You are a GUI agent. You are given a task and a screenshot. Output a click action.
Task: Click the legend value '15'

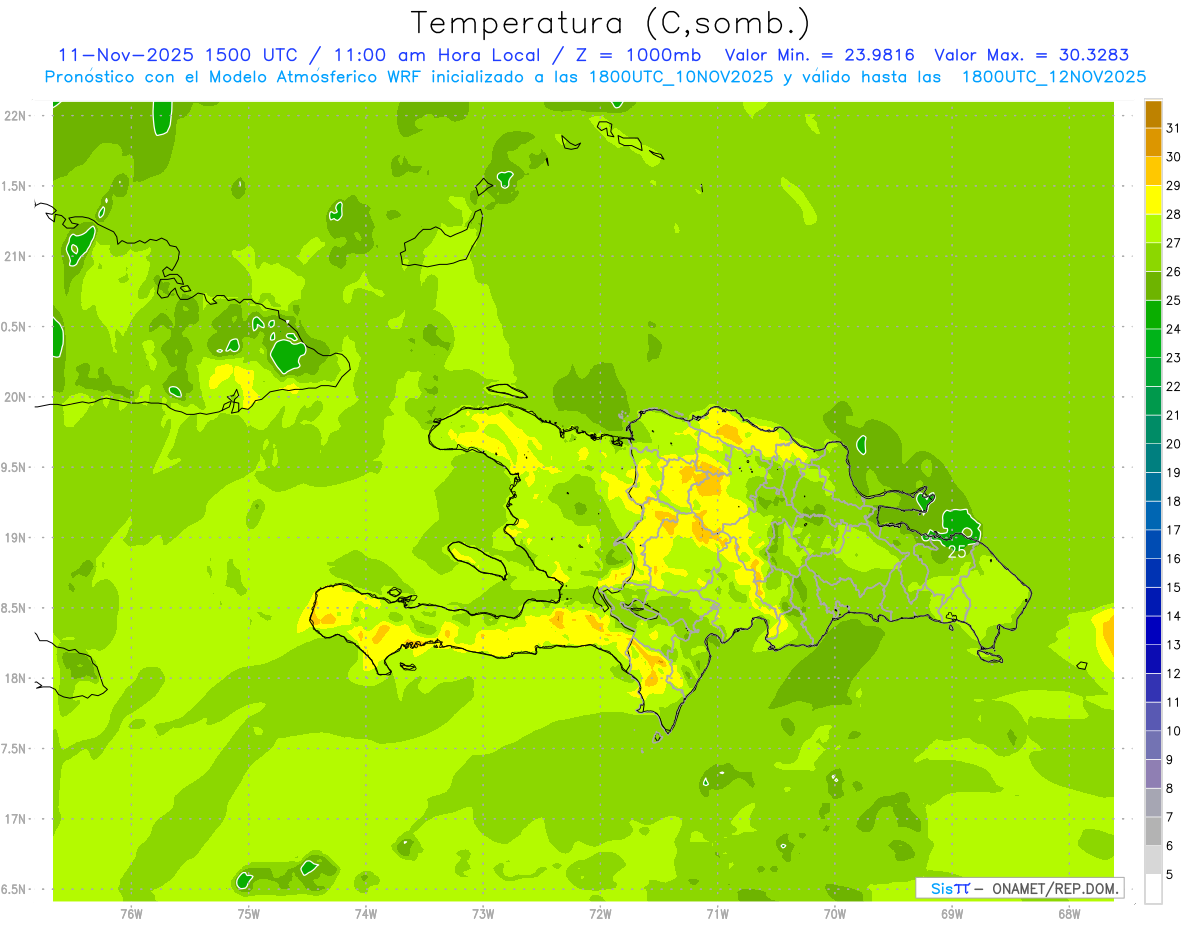pos(1173,588)
